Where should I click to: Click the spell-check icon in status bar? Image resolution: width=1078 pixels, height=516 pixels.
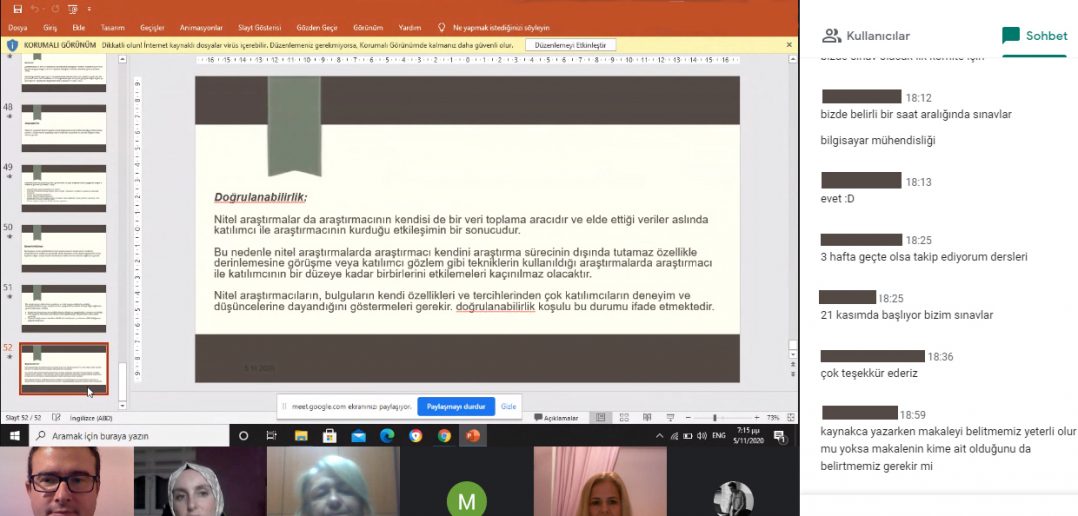tap(56, 418)
